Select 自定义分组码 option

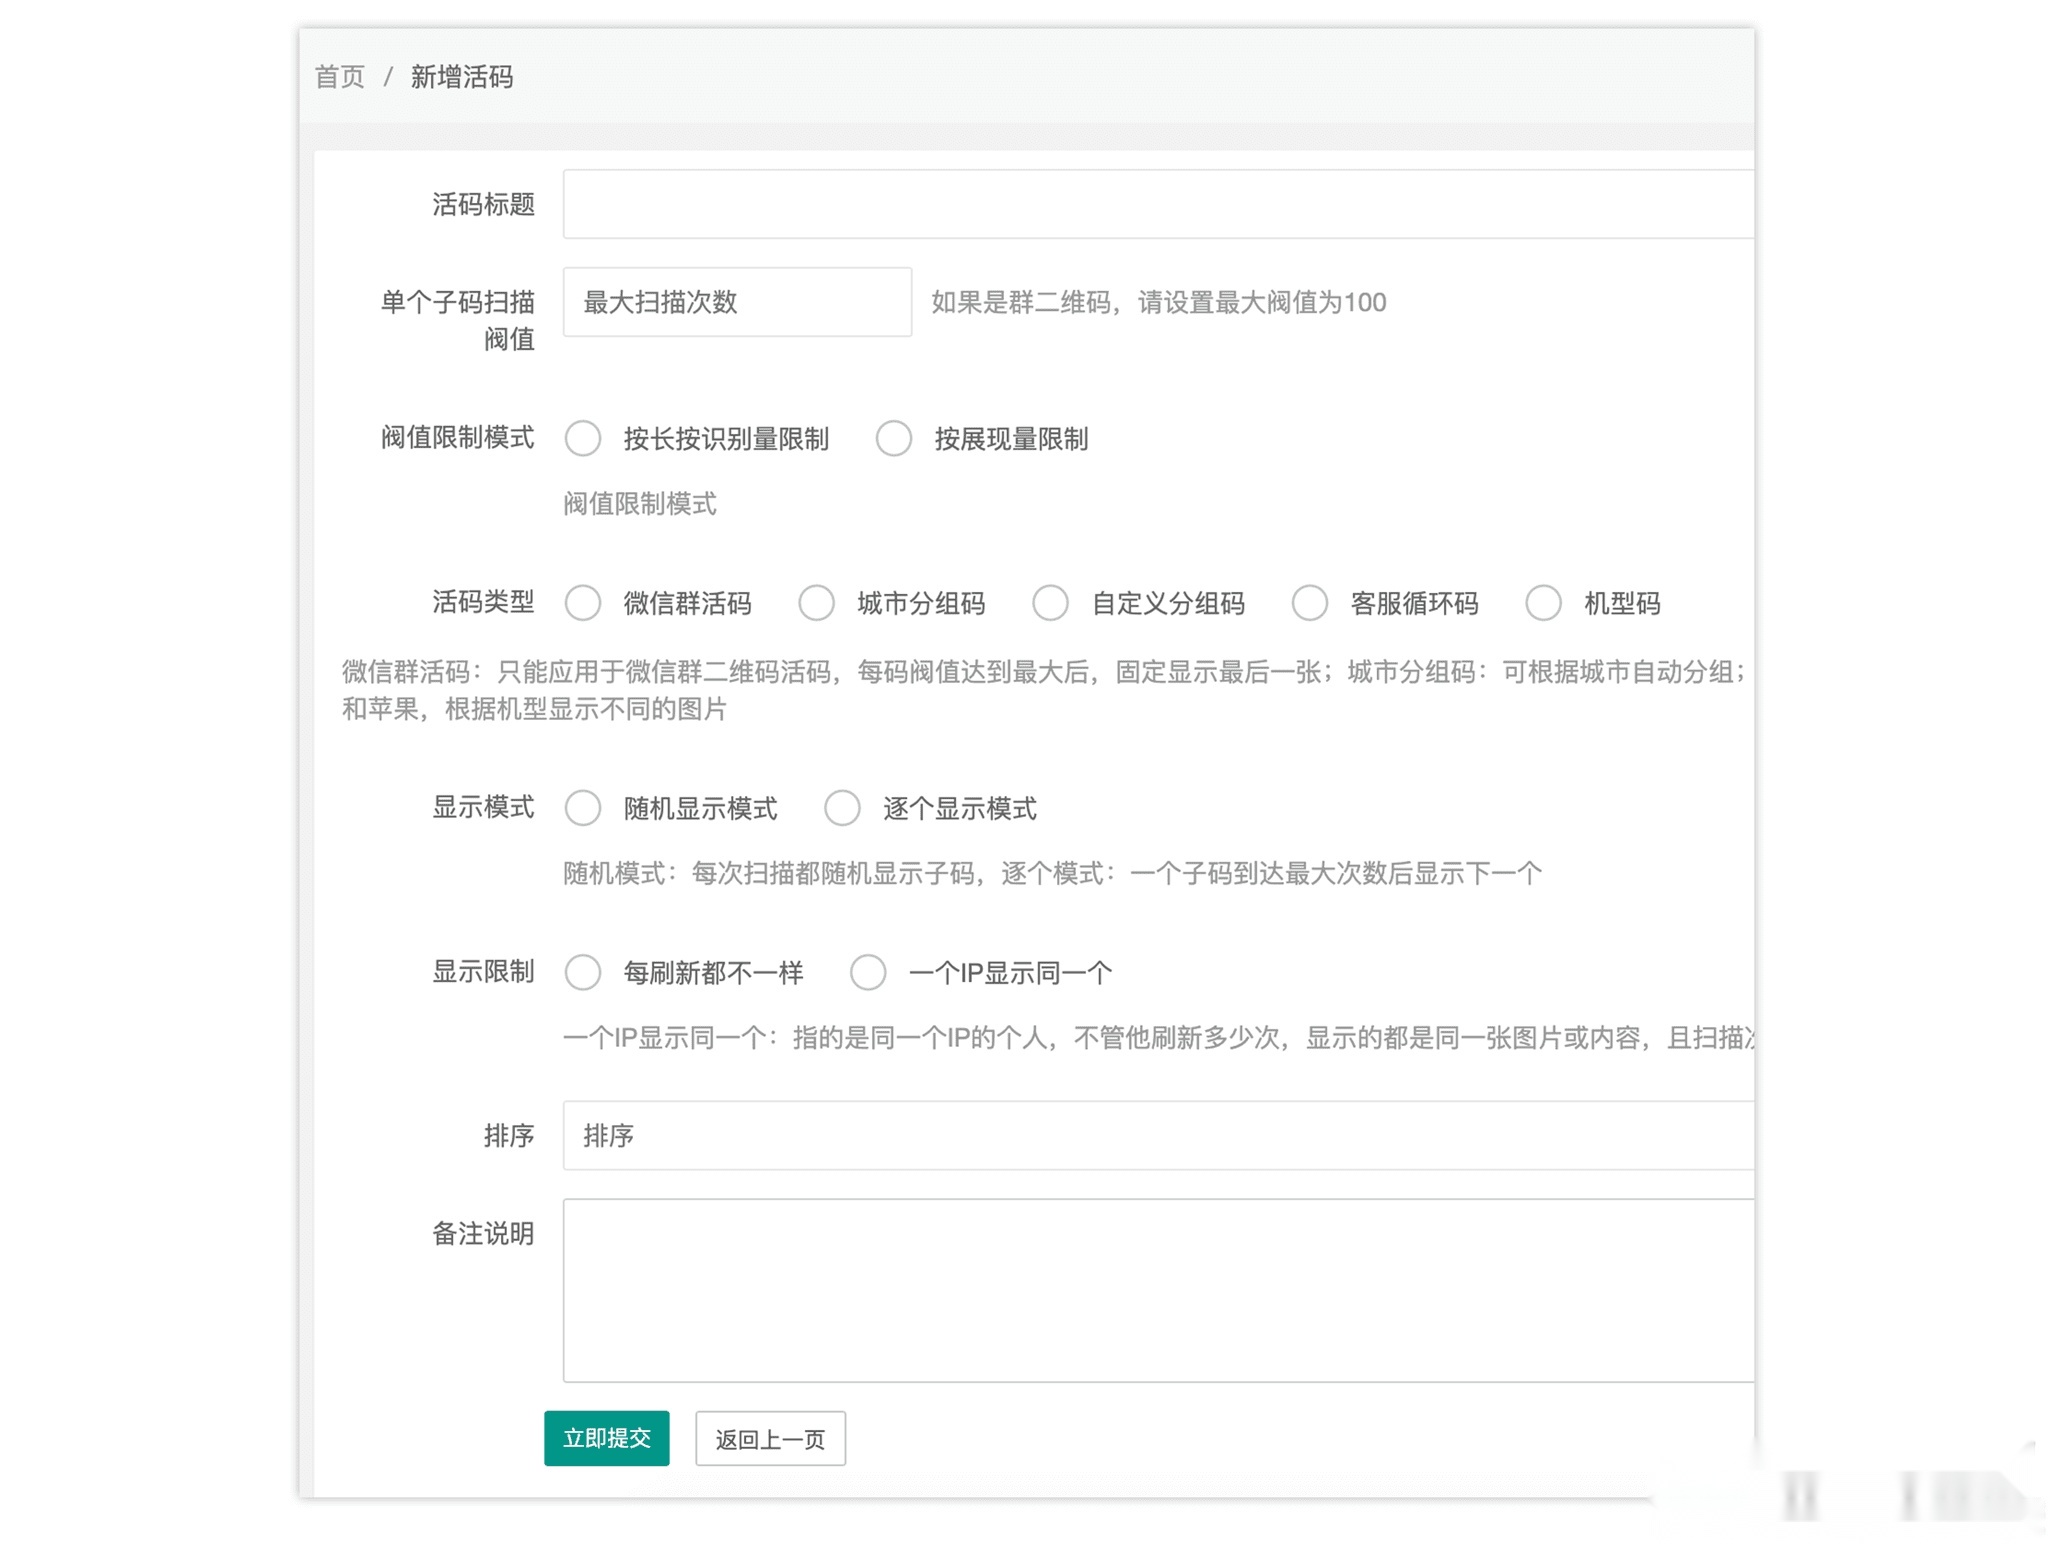(x=1050, y=603)
